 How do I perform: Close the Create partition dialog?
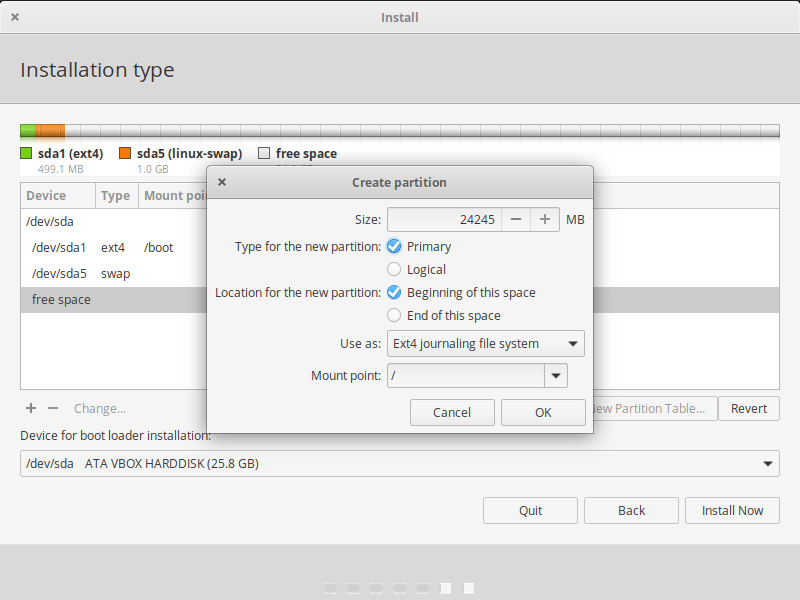(222, 182)
